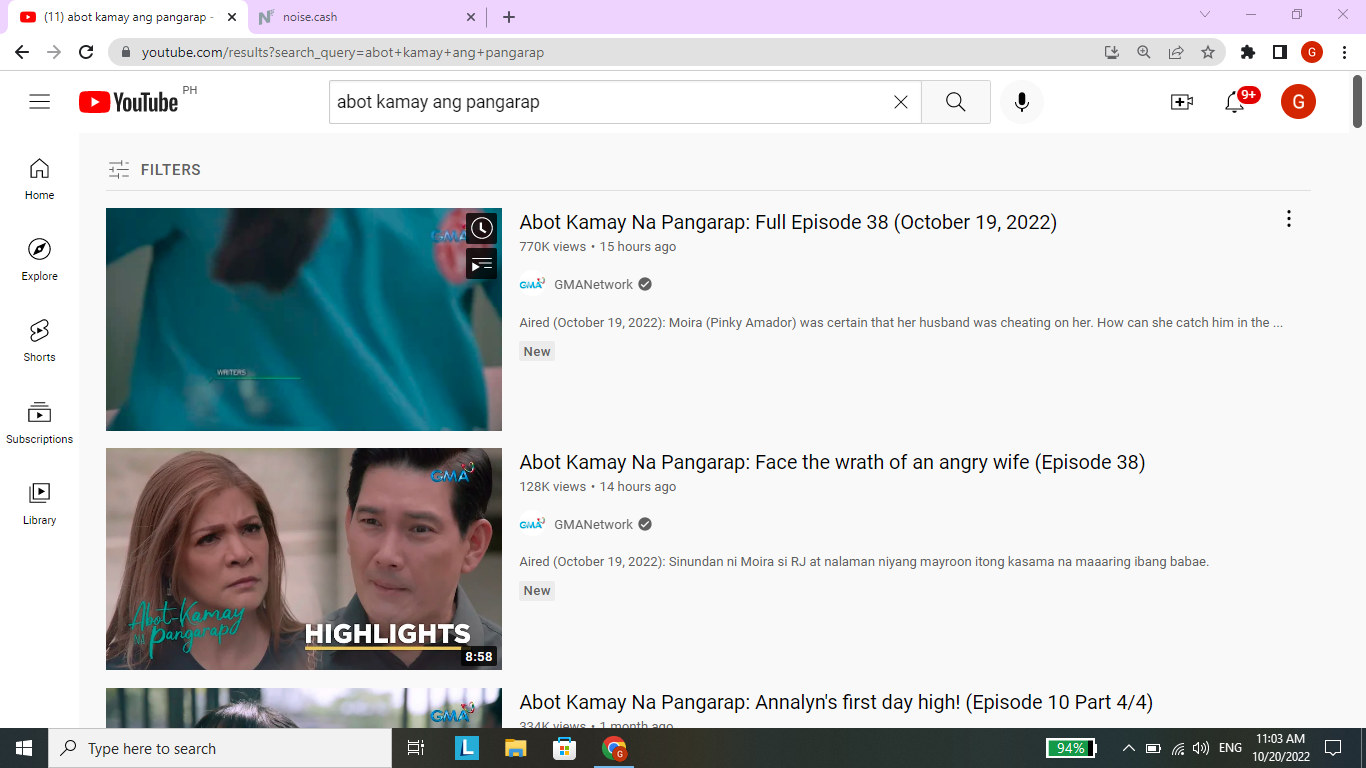Open Explore in the sidebar
Viewport: 1366px width, 768px height.
tap(40, 260)
